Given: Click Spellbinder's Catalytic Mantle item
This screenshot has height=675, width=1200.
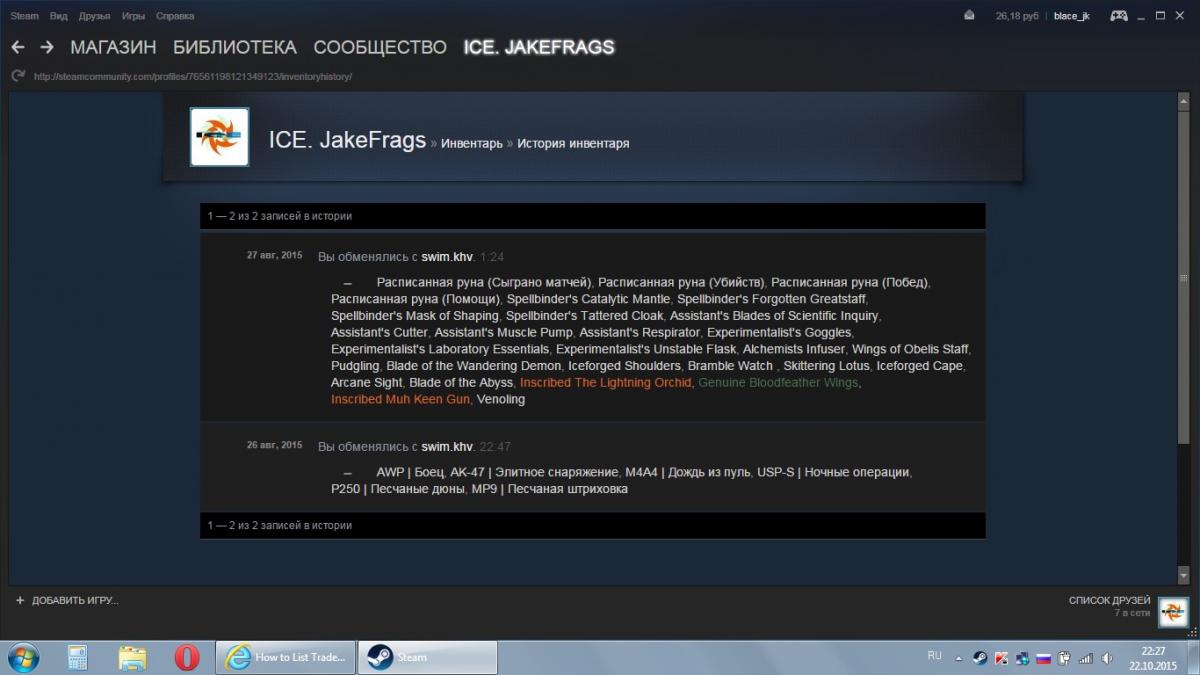Looking at the screenshot, I should 588,299.
